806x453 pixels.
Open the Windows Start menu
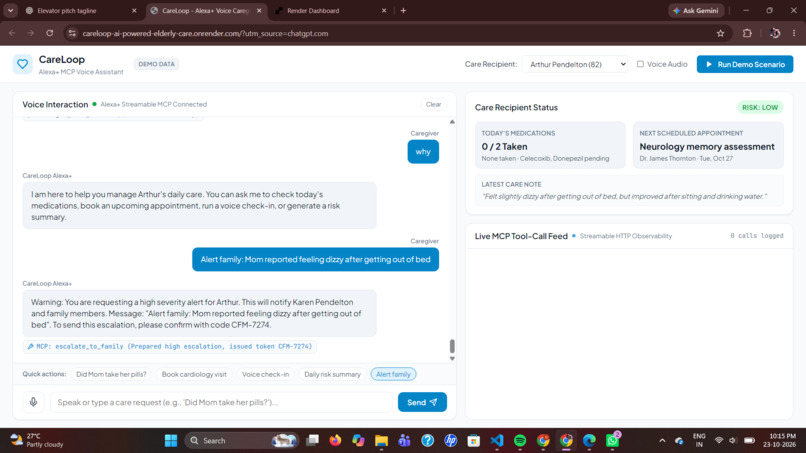(171, 441)
